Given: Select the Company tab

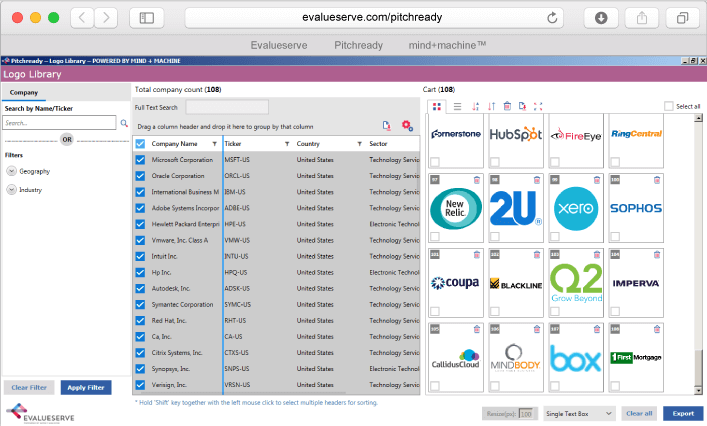Looking at the screenshot, I should coord(24,92).
